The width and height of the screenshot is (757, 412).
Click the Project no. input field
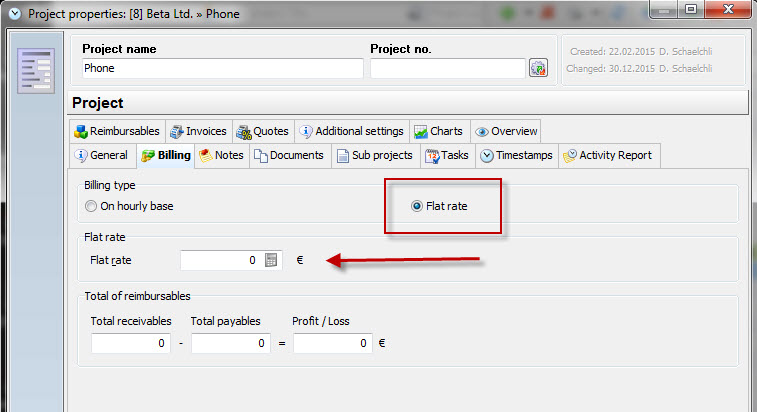[x=447, y=68]
